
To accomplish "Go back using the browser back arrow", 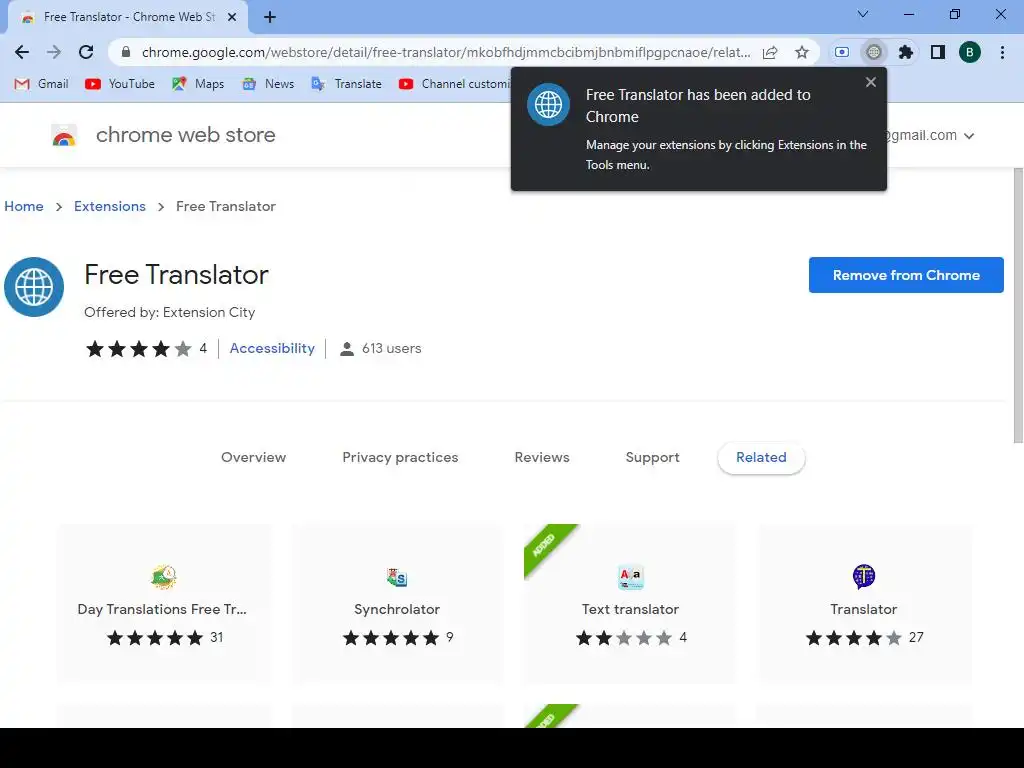I will point(22,52).
